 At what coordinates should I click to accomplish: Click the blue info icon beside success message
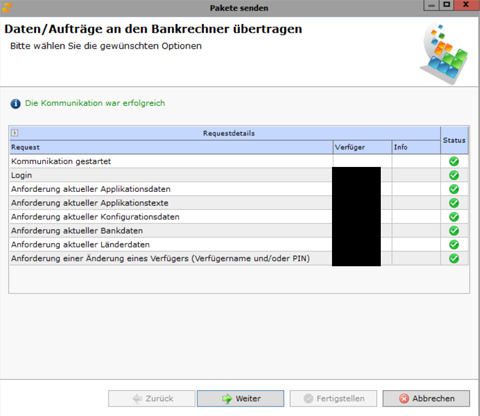tap(15, 104)
